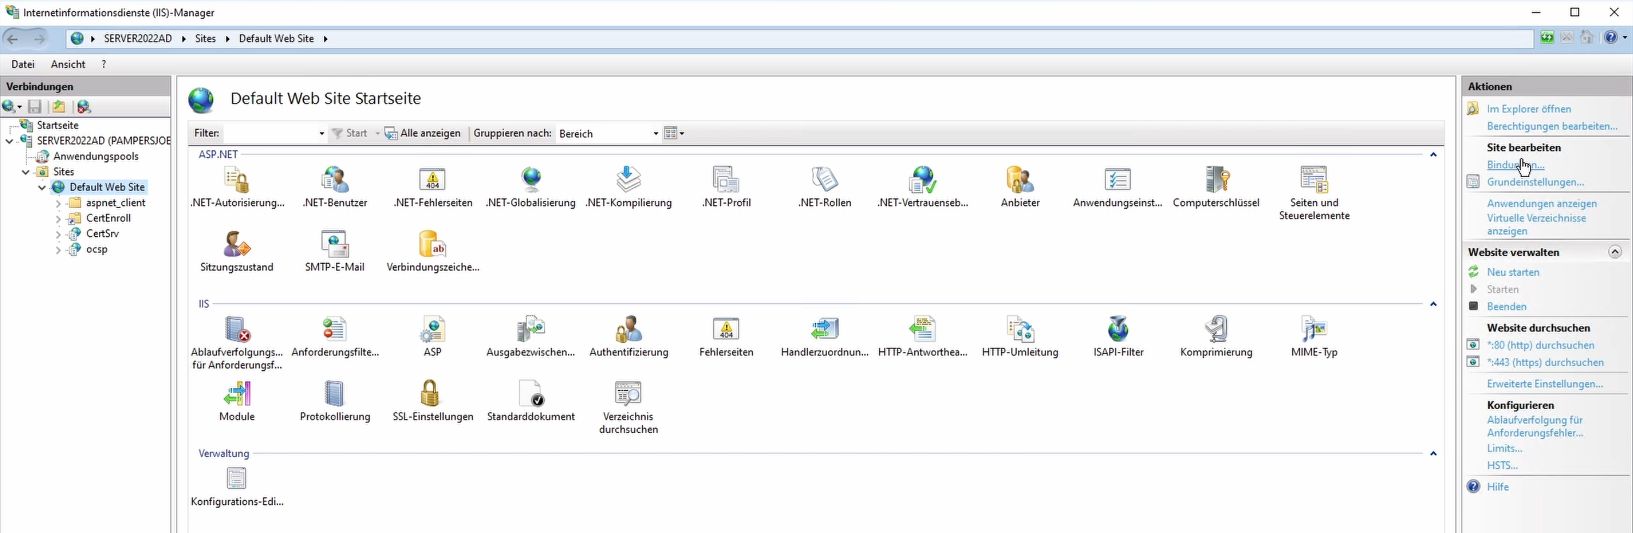Open the Konfigurations-Editor icon
Viewport: 1633px width, 533px height.
tap(237, 479)
